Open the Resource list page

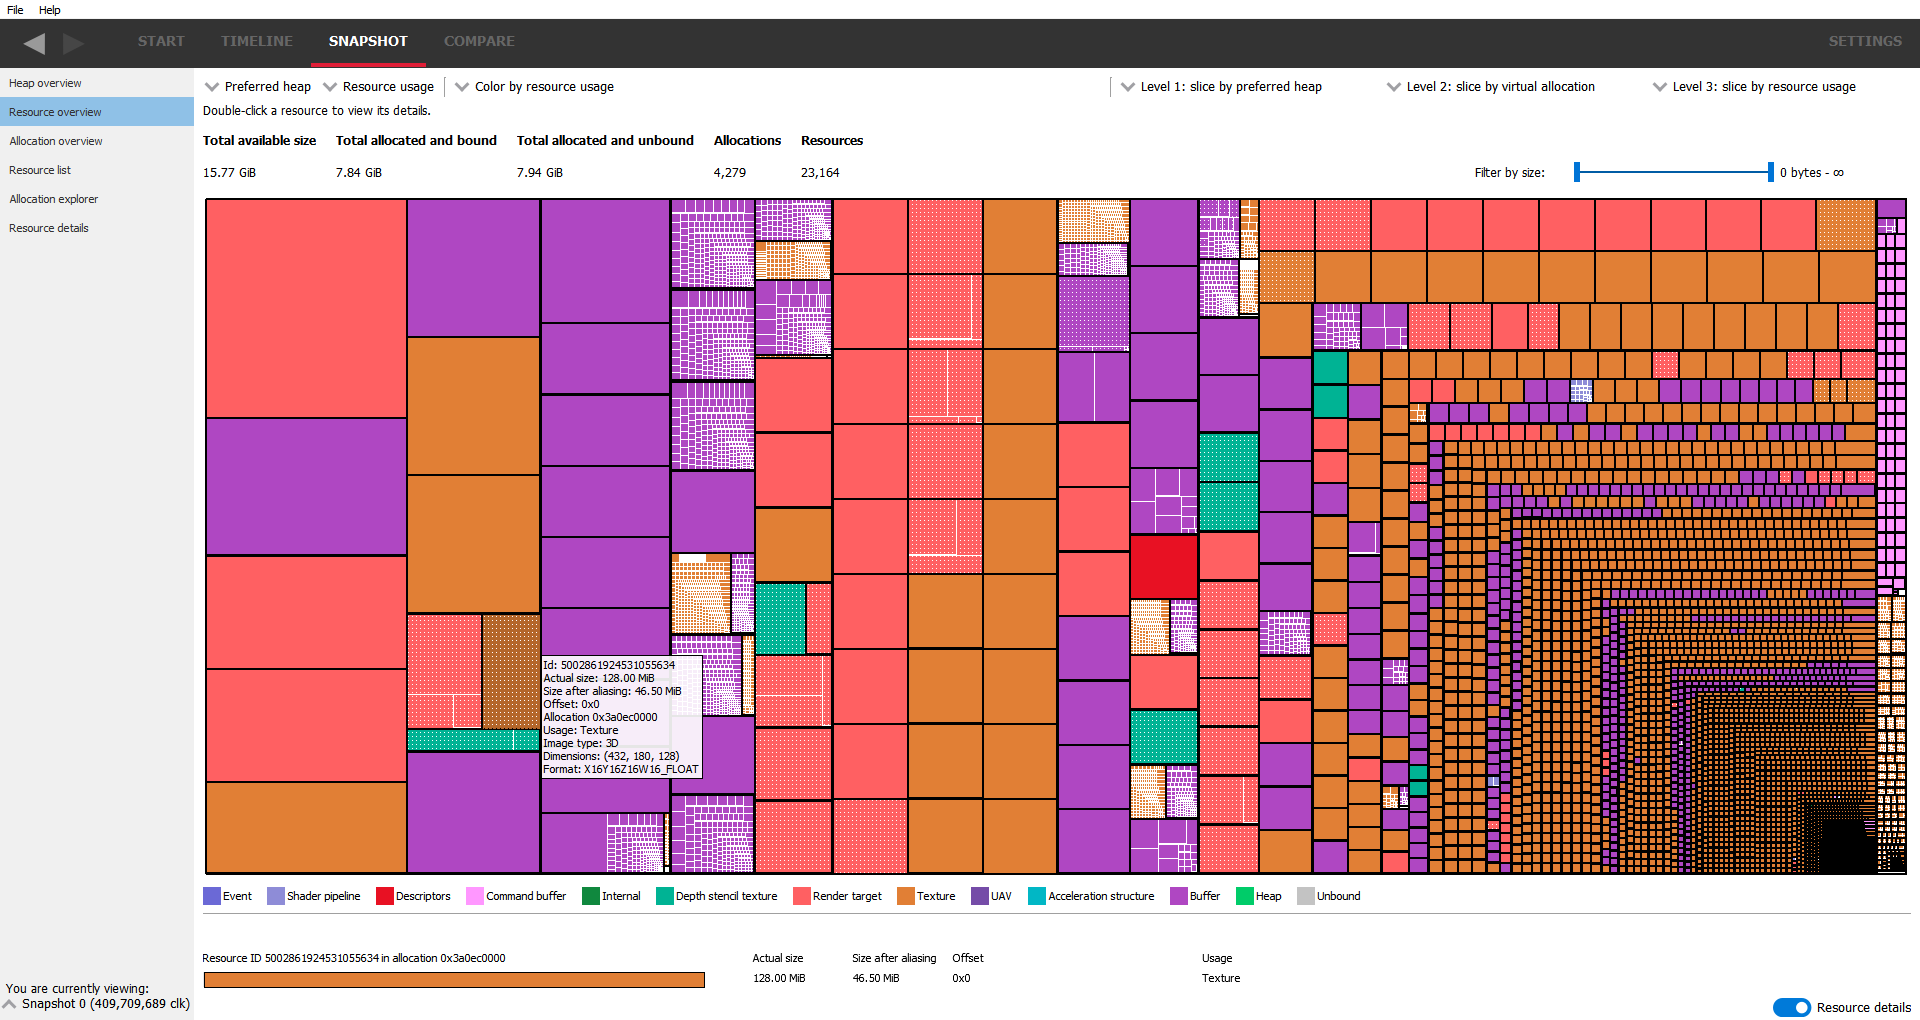click(x=40, y=169)
